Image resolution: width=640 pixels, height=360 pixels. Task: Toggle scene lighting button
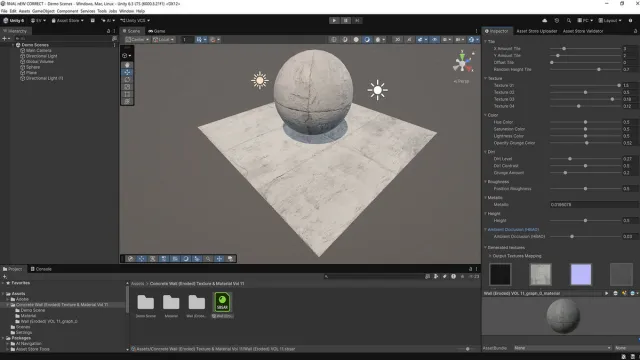pos(409,40)
